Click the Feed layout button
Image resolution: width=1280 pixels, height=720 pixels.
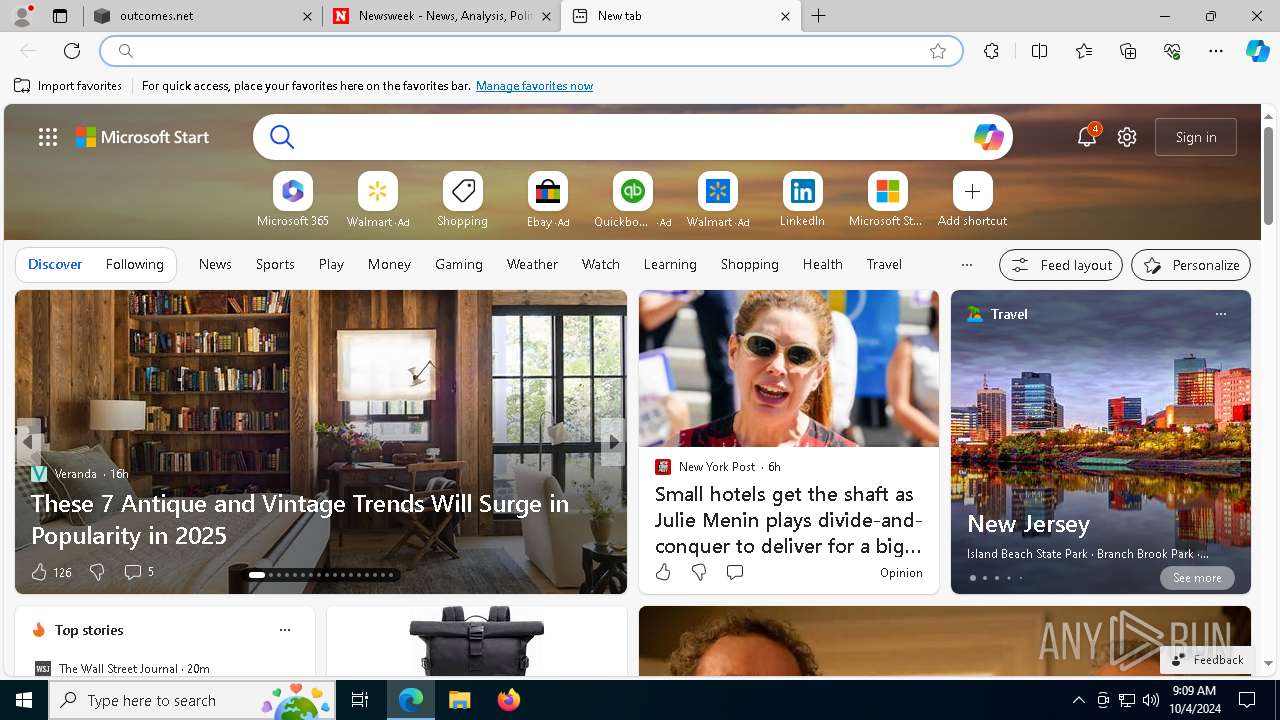tap(1061, 265)
